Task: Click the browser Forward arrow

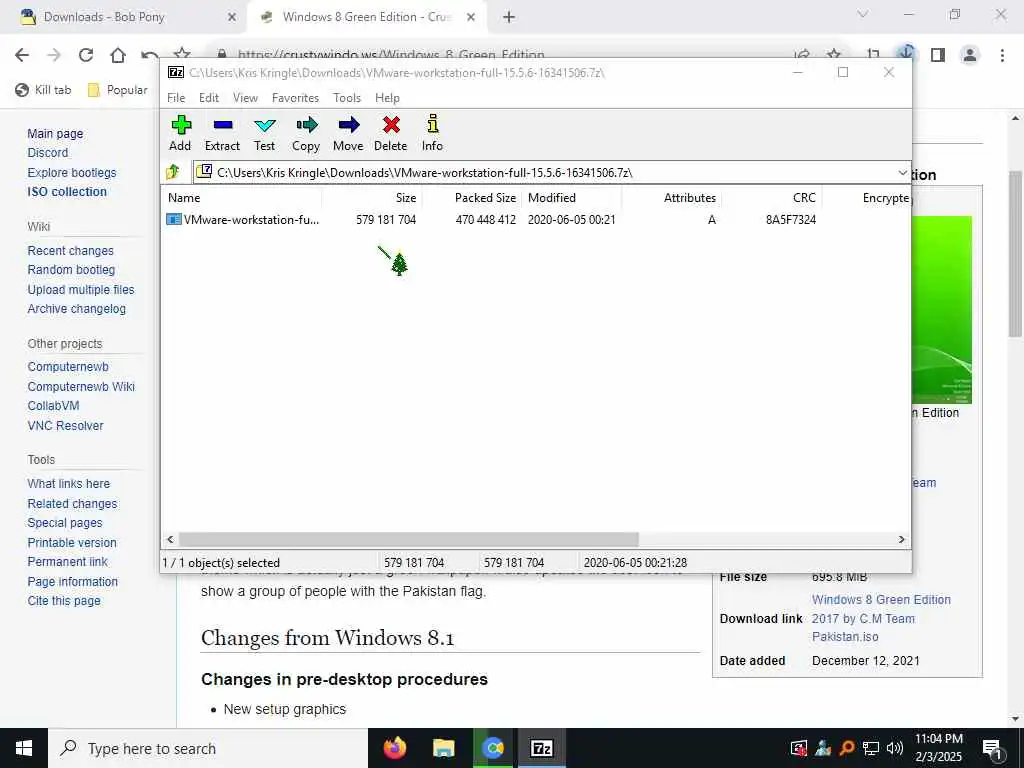Action: 54,55
